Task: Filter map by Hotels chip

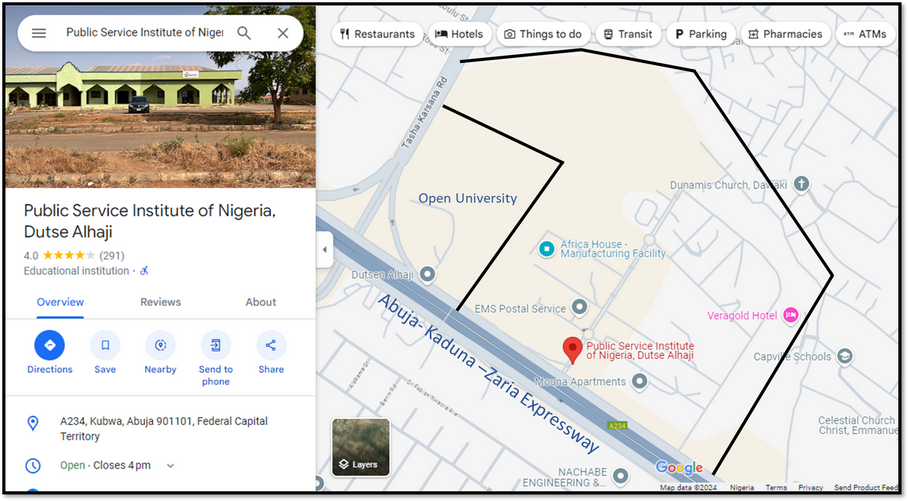Action: [459, 34]
